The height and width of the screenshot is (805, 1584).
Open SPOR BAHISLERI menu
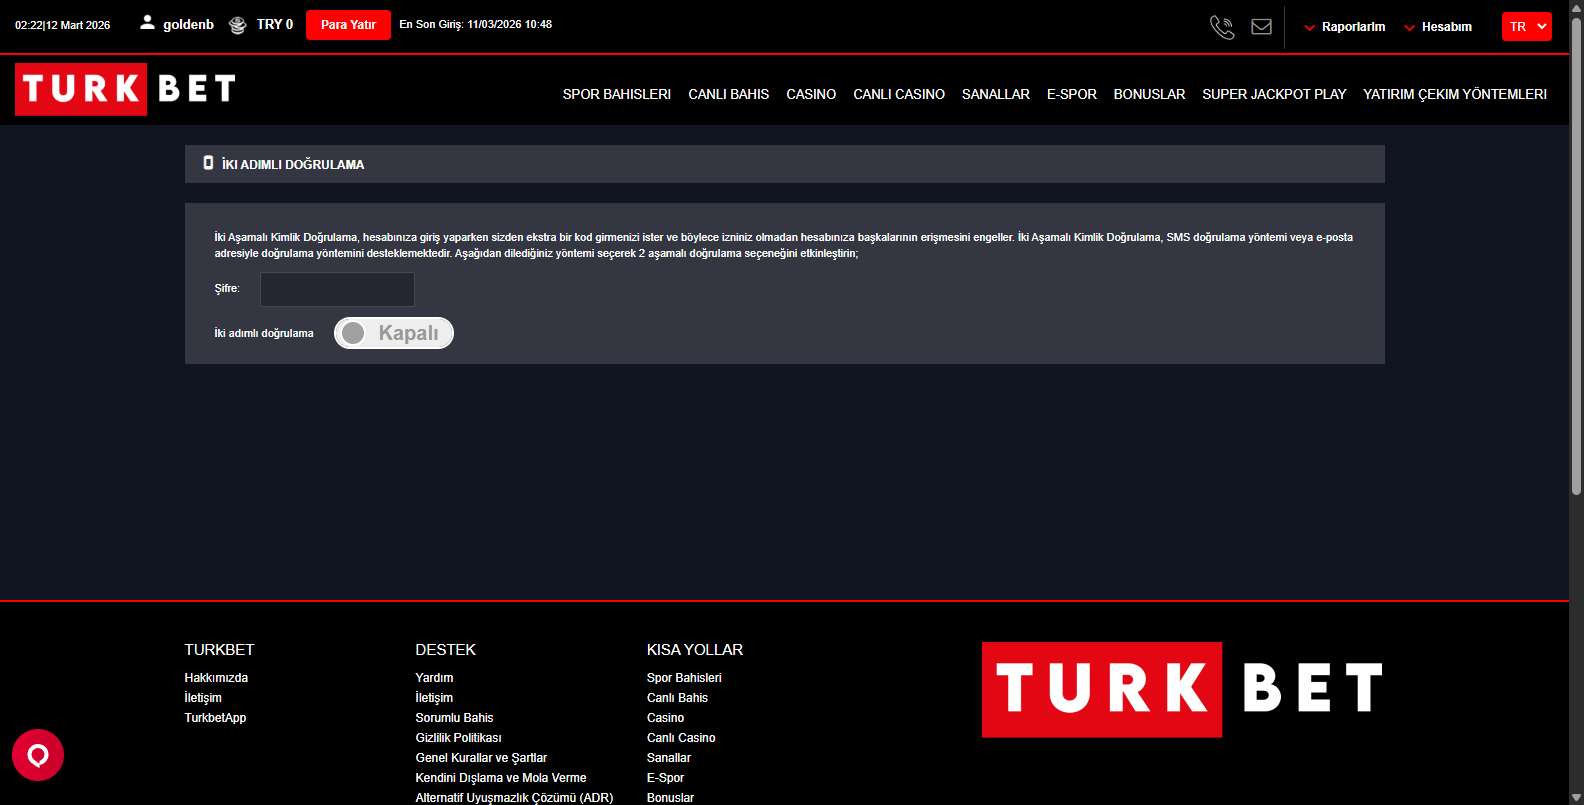coord(617,94)
